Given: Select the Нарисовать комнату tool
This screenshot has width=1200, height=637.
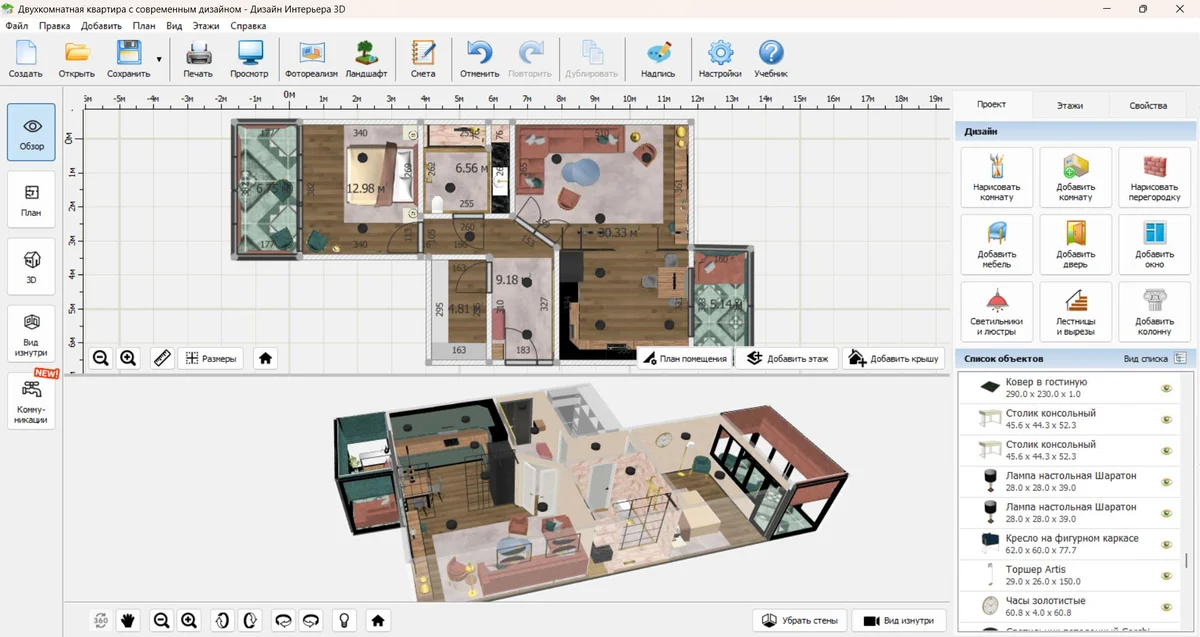Looking at the screenshot, I should tap(996, 177).
